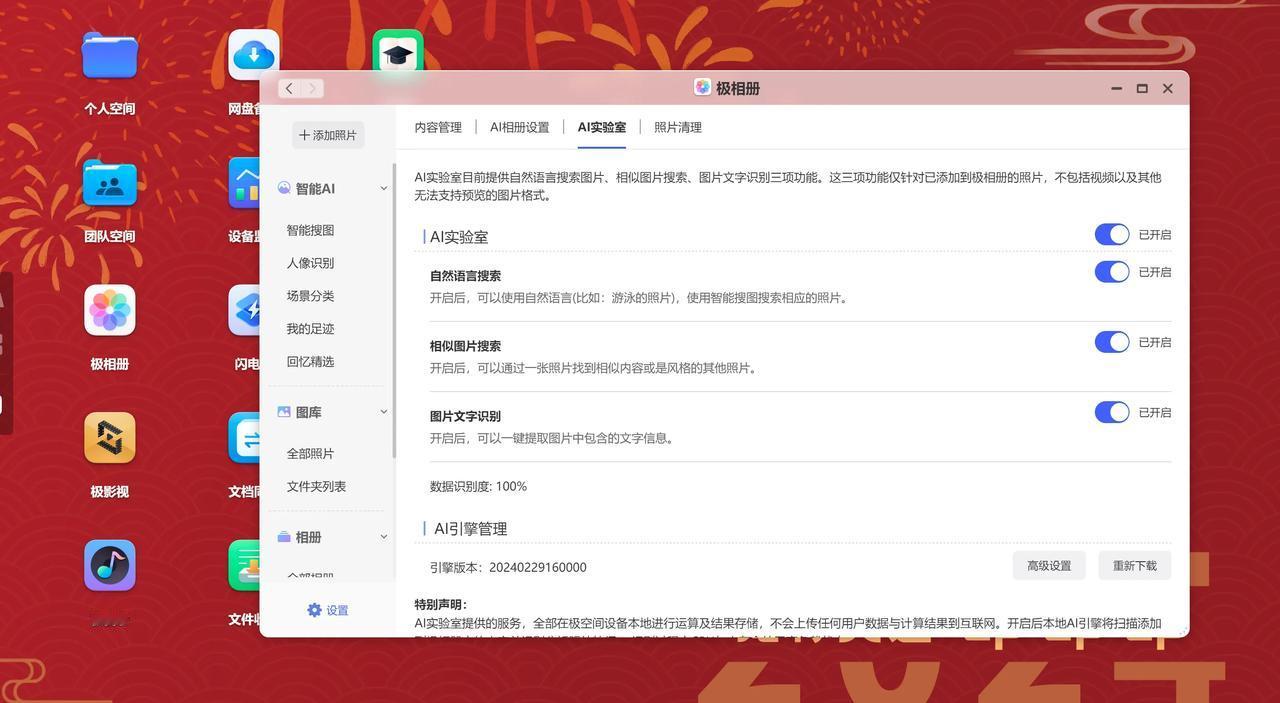Image resolution: width=1280 pixels, height=703 pixels.
Task: Click the 数据识别度: 100% text
Action: point(478,486)
